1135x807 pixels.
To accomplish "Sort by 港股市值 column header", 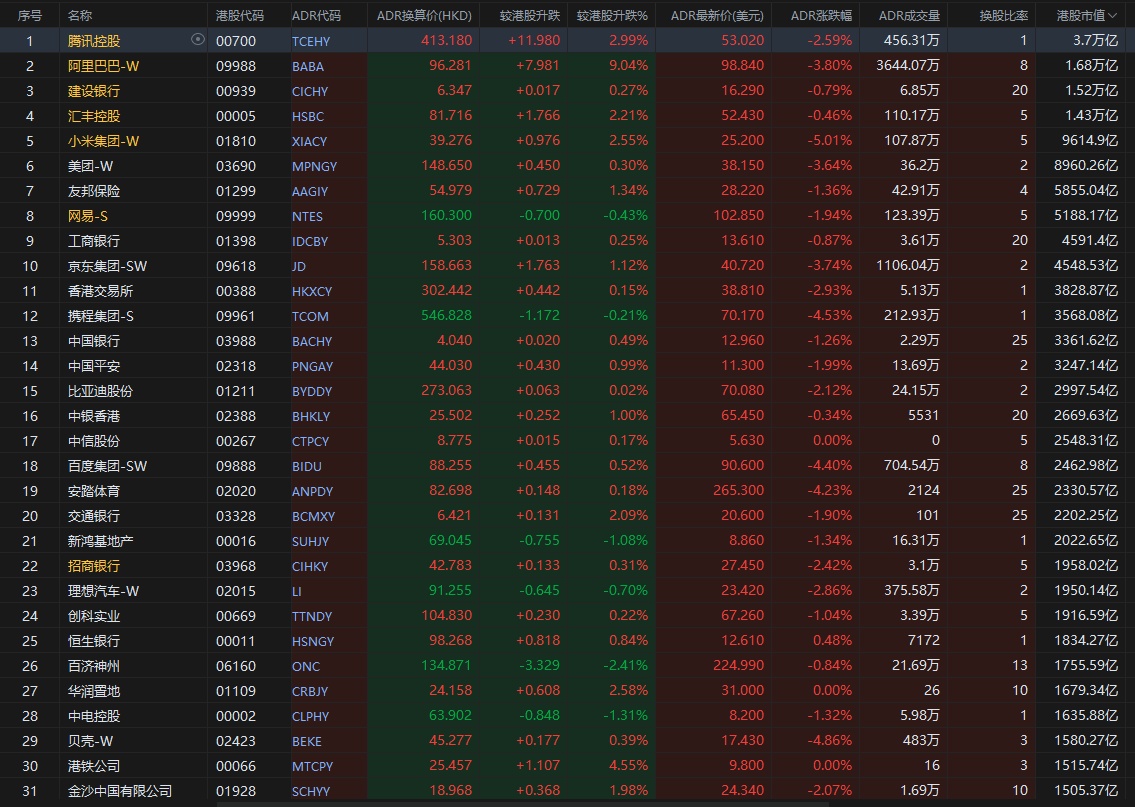I will [x=1081, y=16].
